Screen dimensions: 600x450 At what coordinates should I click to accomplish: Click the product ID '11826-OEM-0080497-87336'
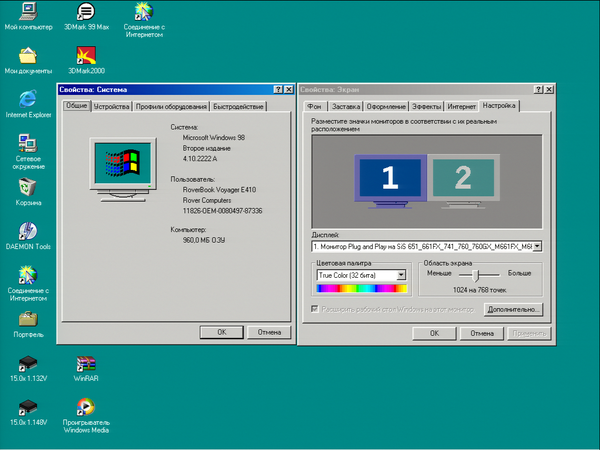pyautogui.click(x=222, y=211)
